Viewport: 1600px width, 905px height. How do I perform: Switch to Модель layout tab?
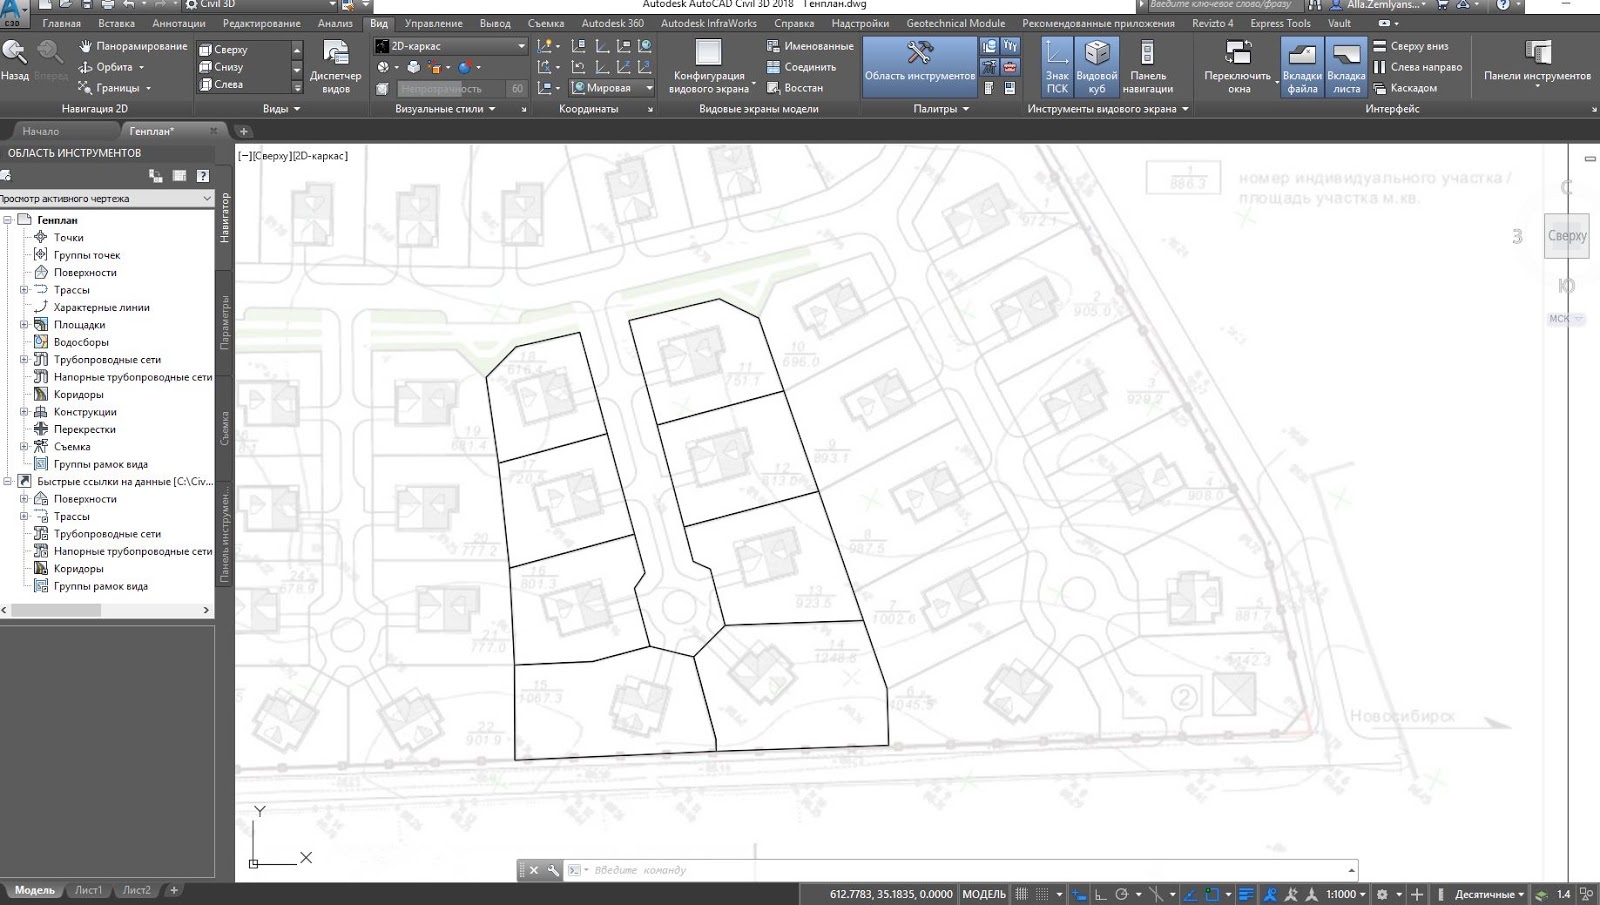tap(35, 890)
